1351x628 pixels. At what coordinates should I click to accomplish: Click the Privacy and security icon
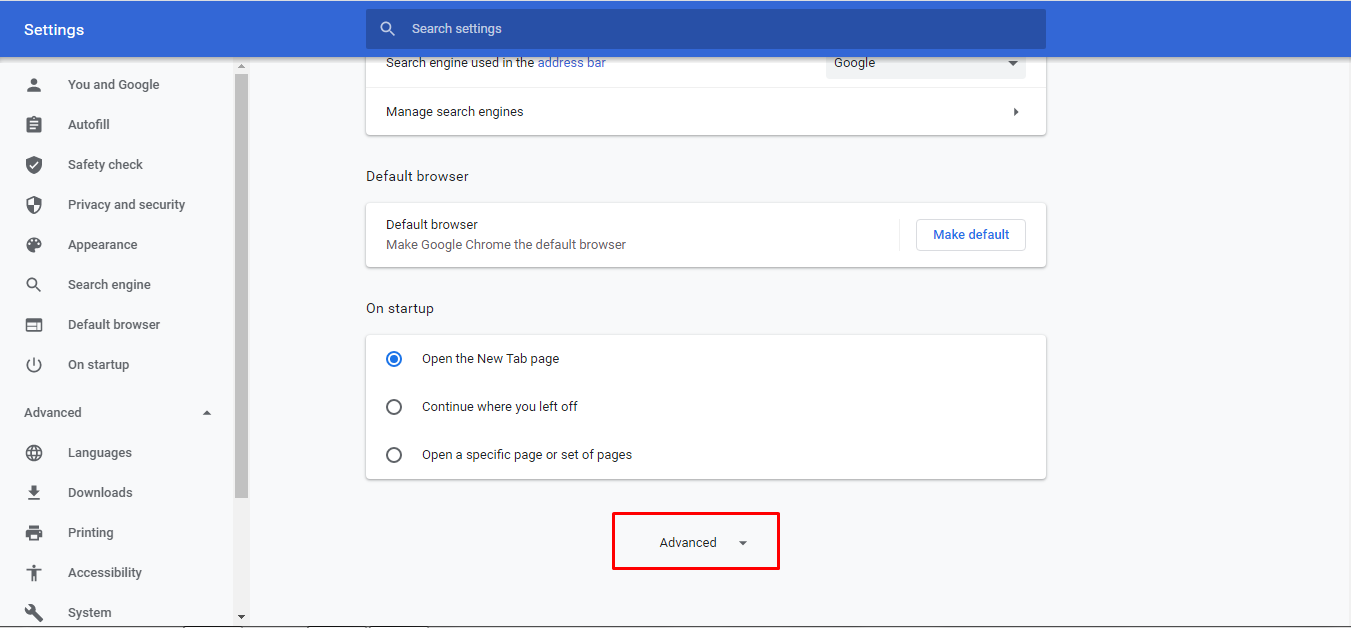point(33,204)
